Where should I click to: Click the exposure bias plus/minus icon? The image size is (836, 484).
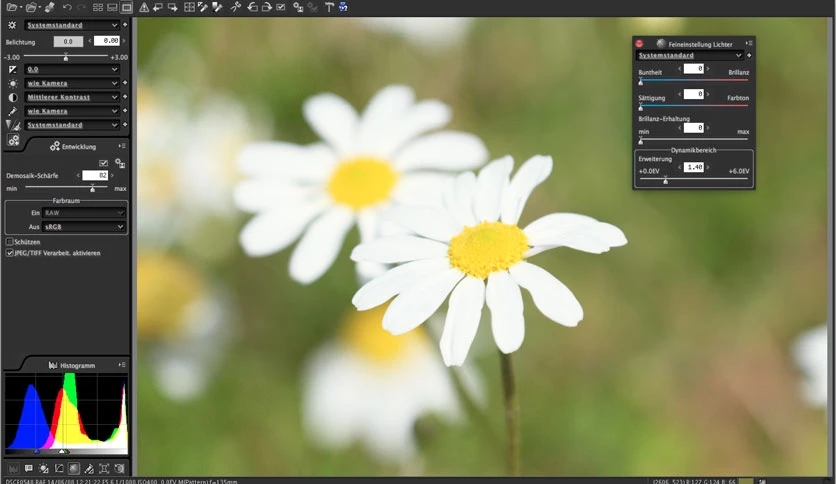[12, 69]
